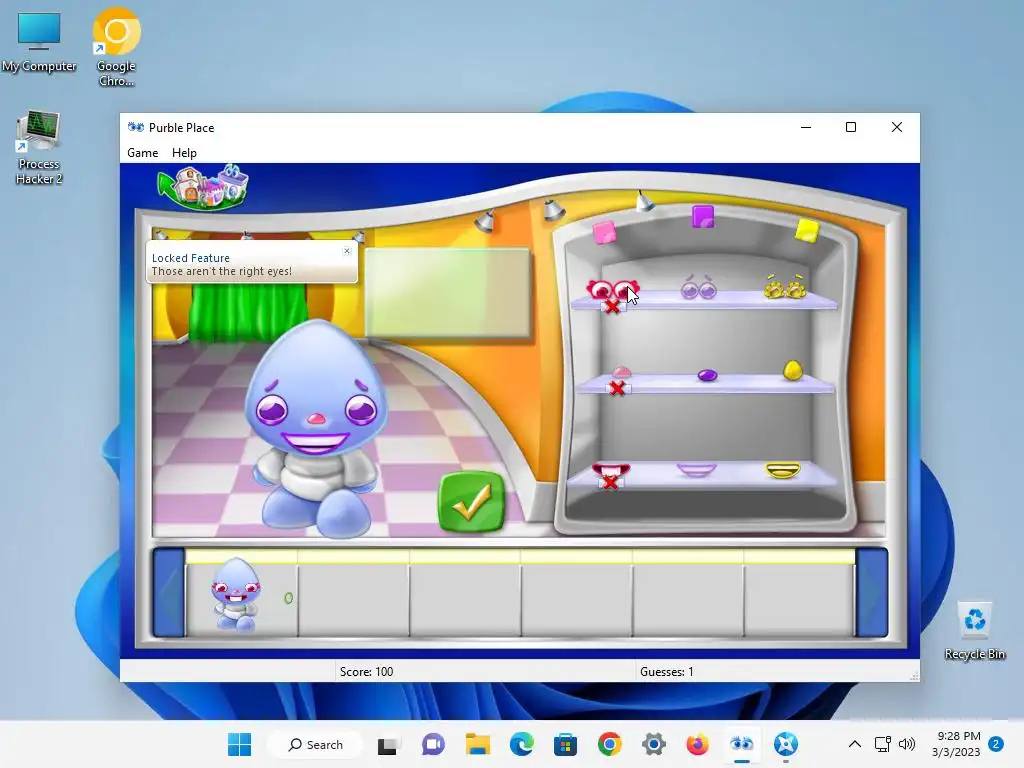
Task: Return to Purble Place main menu icon
Action: (203, 187)
